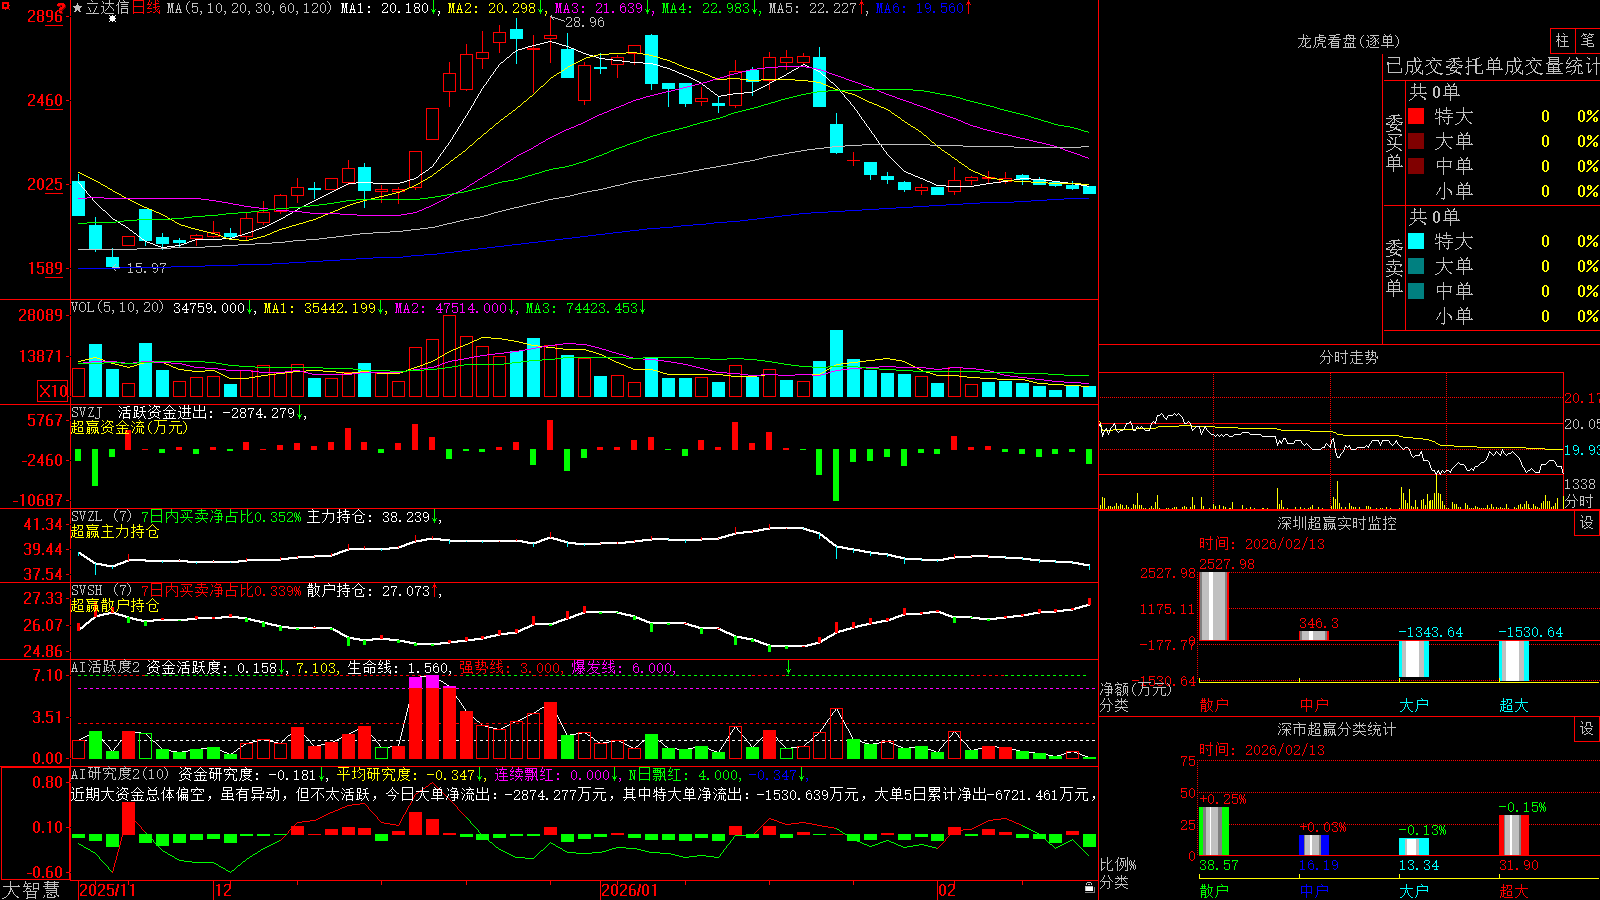
Task: Click the 中户 bar in 深市超赢分类统计
Action: 1314,845
